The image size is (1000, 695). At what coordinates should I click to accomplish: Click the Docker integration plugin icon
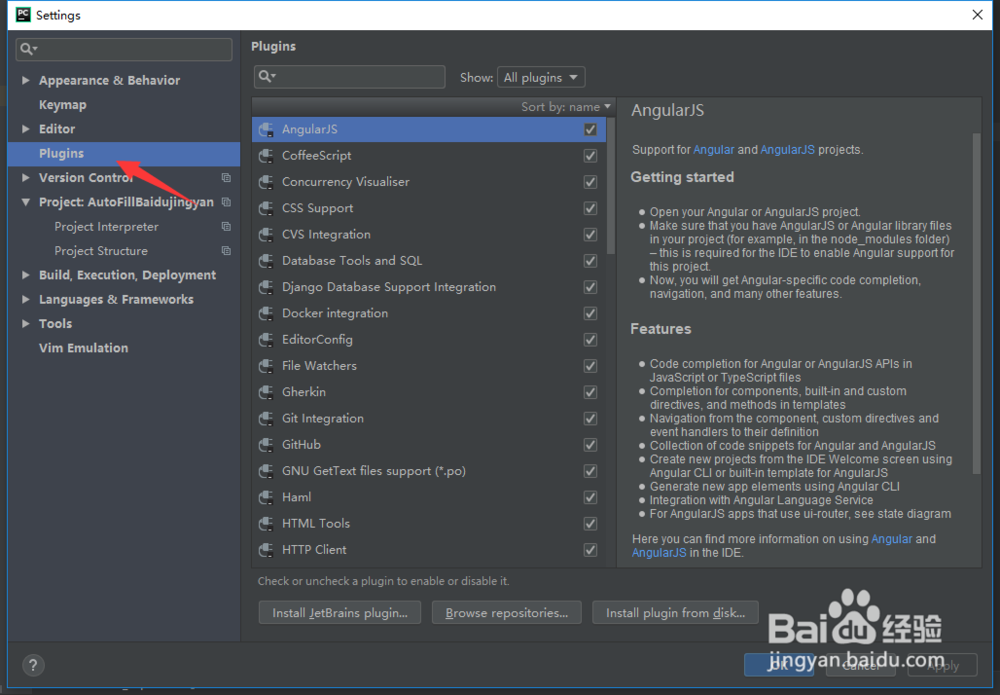pos(266,313)
